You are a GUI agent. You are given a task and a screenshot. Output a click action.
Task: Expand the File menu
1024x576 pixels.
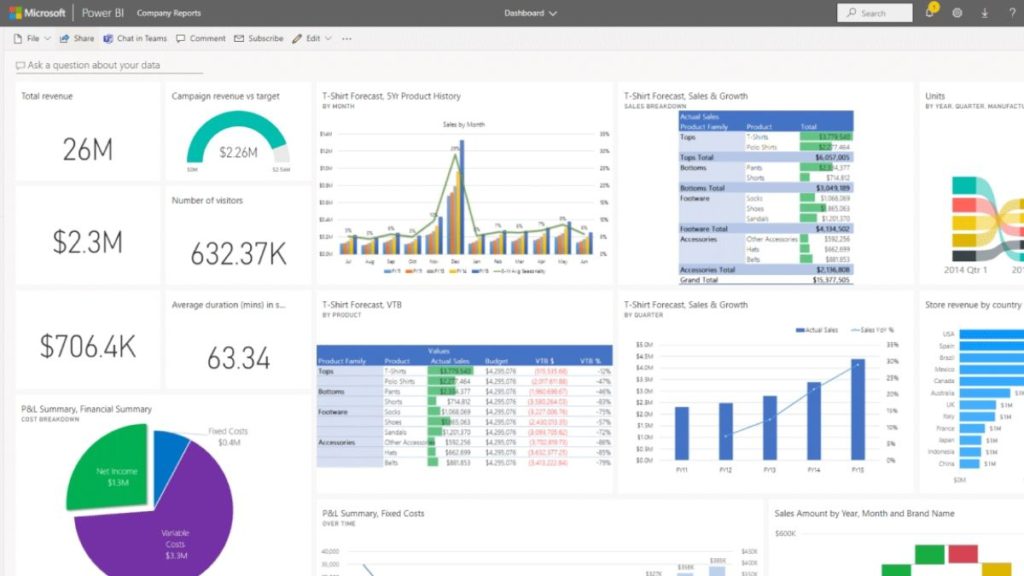33,38
